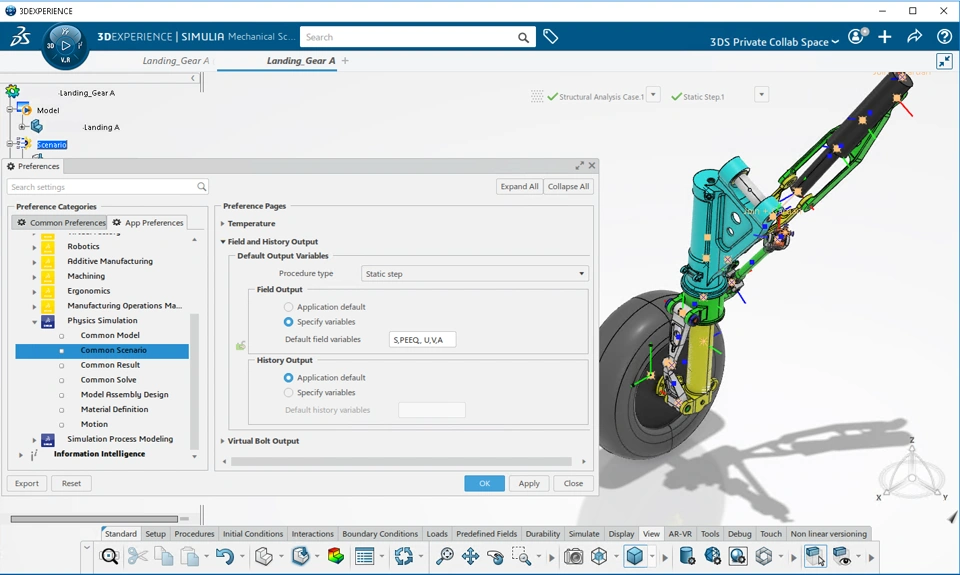The height and width of the screenshot is (575, 960).
Task: Select the Rotate view tool
Action: pos(495,556)
